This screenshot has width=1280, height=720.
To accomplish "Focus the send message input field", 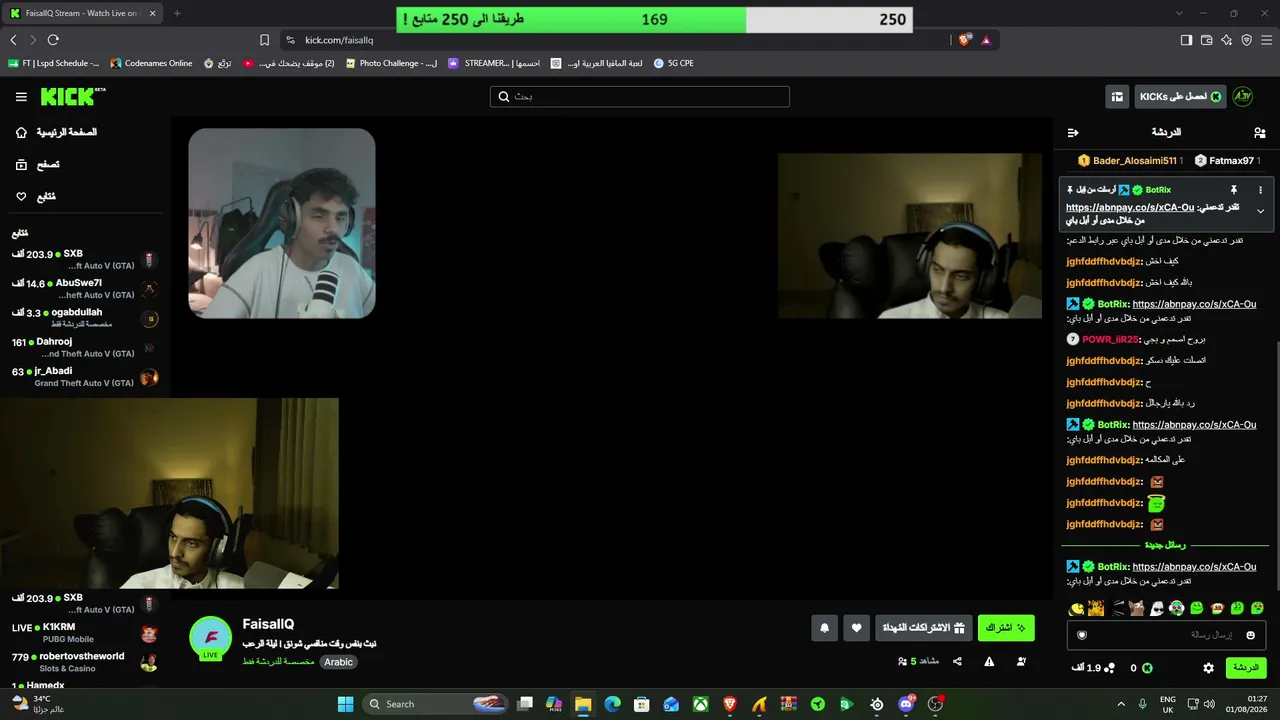I will coord(1166,635).
